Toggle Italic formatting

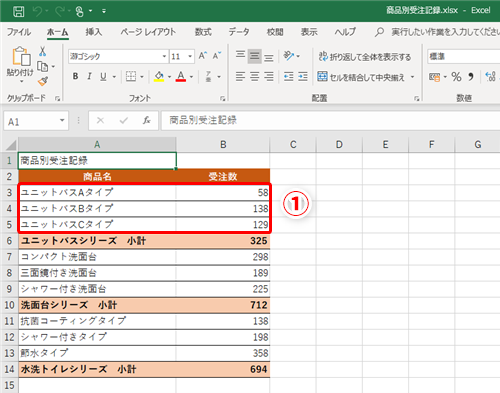point(89,76)
